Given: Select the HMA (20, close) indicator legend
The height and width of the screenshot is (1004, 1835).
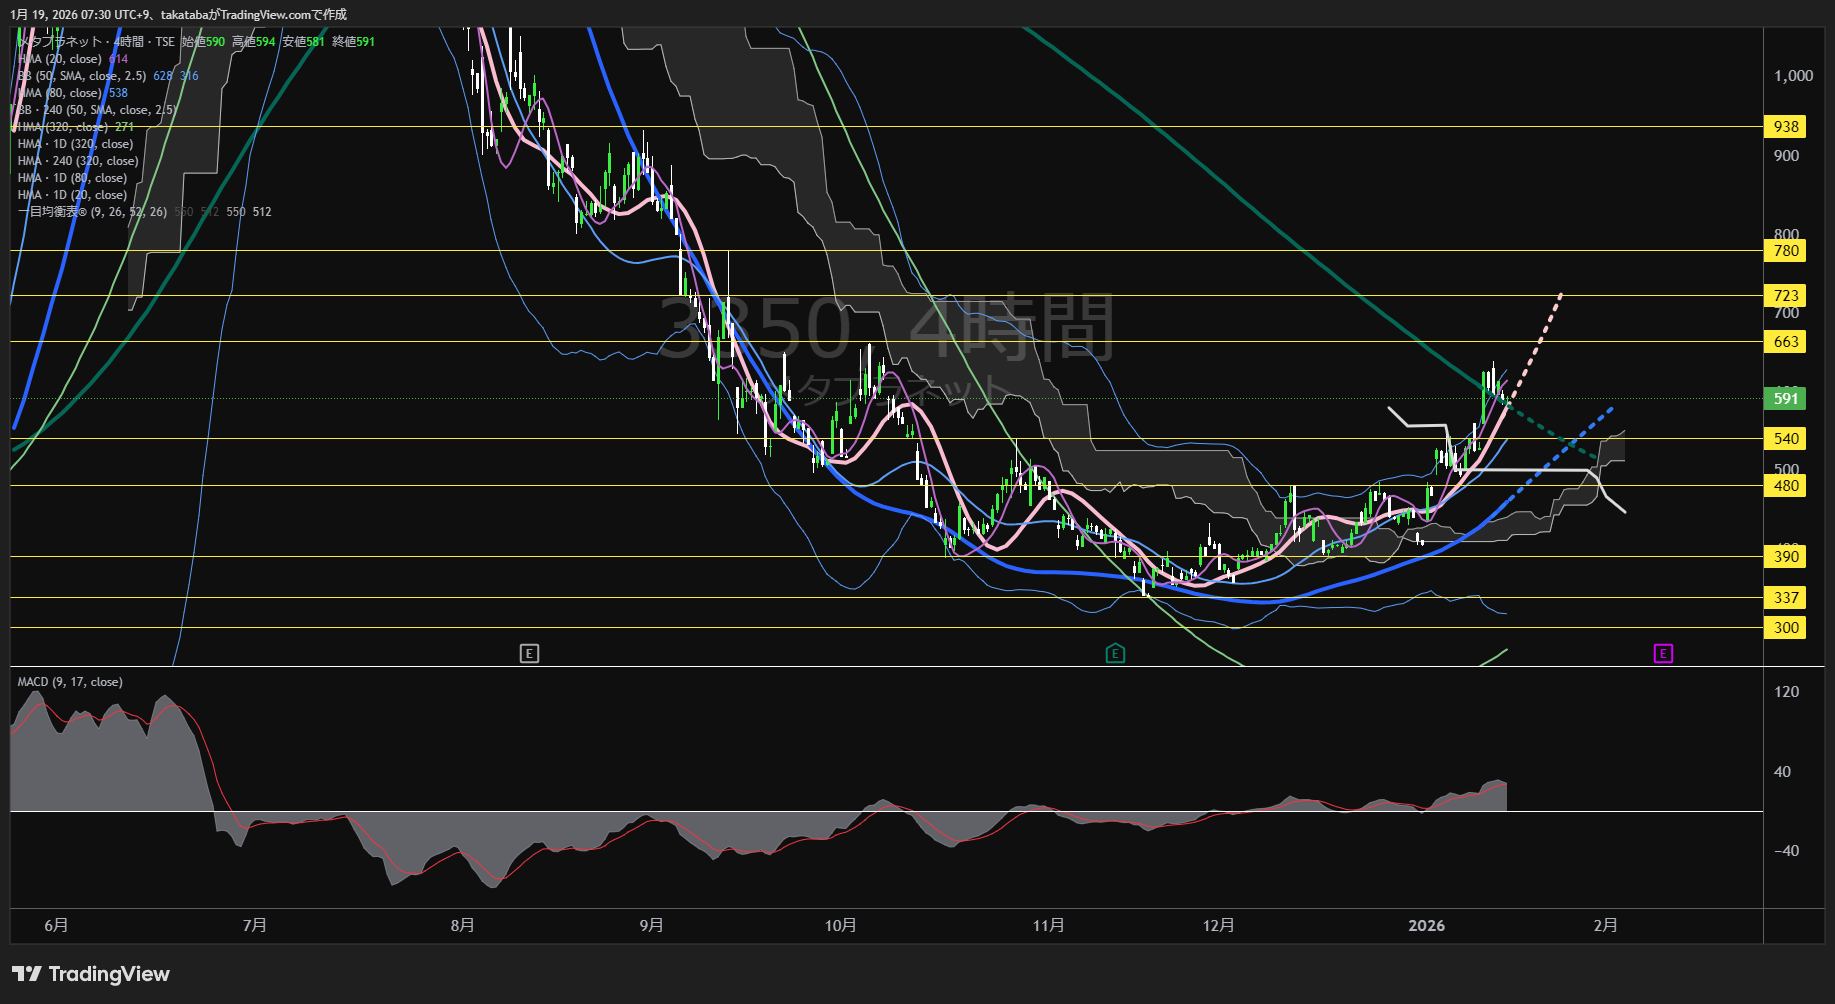Looking at the screenshot, I should point(60,59).
